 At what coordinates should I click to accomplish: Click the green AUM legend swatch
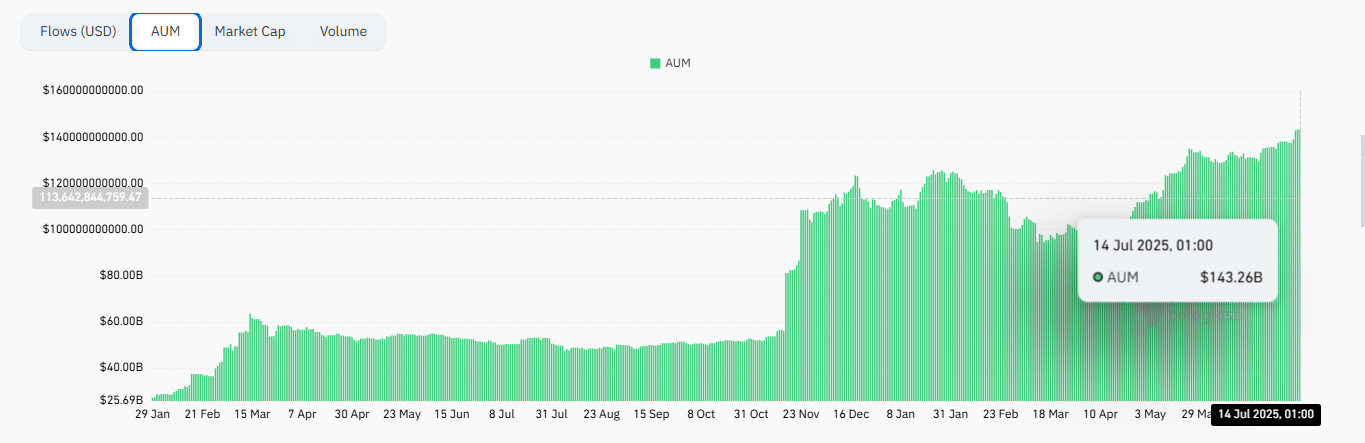coord(655,63)
